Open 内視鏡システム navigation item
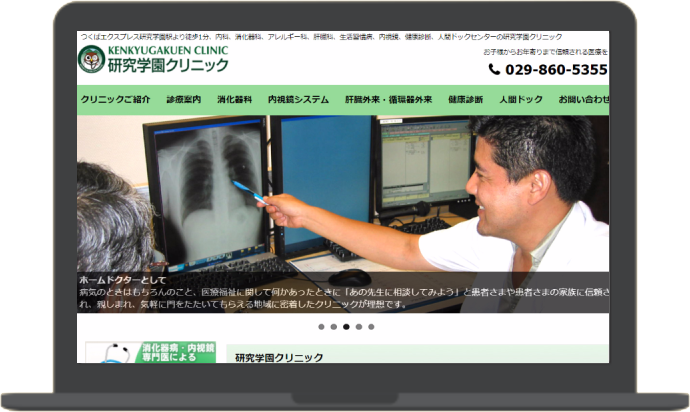 pos(298,99)
